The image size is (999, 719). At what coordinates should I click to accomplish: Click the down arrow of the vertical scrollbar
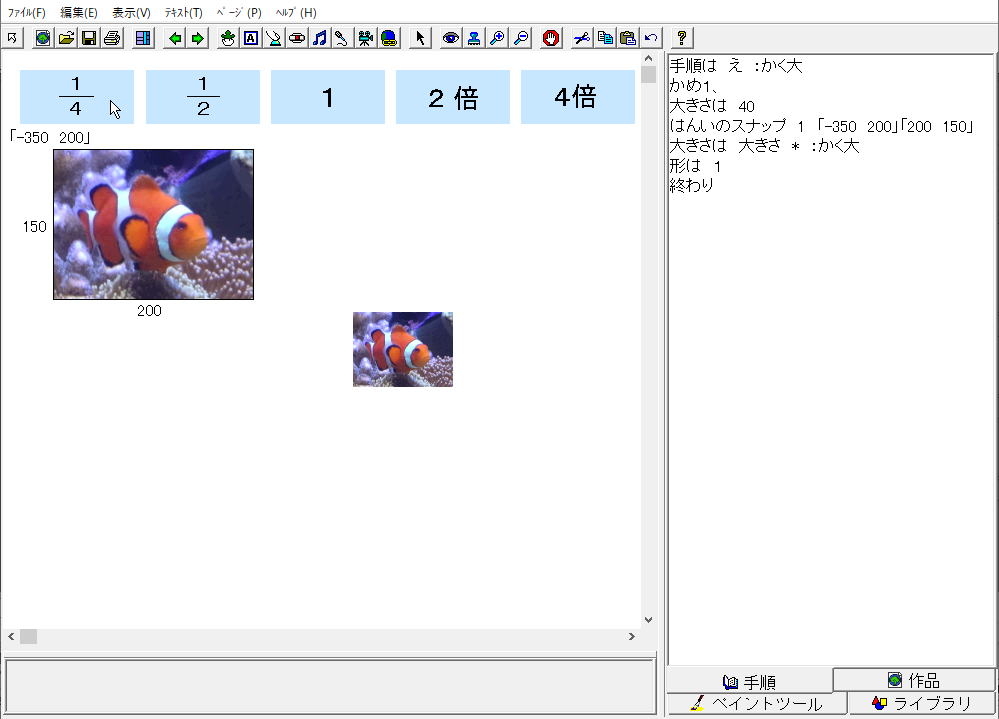648,620
